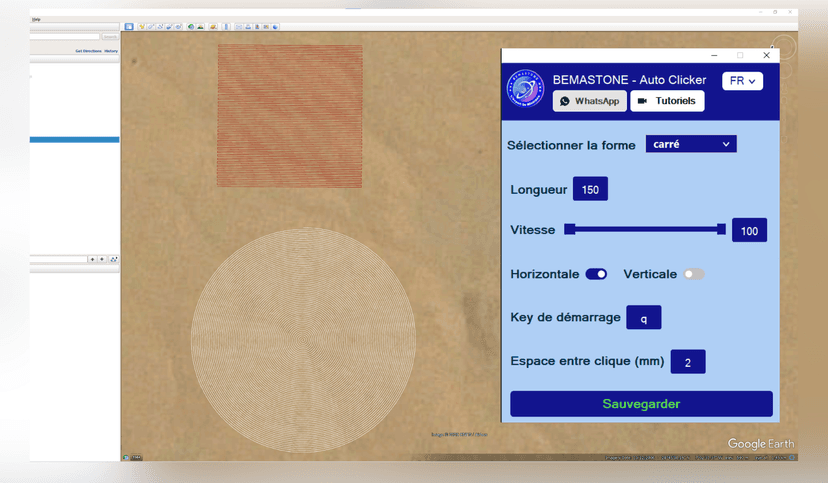Click the Google Earth sidebar toggle icon
828x483 pixels.
tap(129, 27)
